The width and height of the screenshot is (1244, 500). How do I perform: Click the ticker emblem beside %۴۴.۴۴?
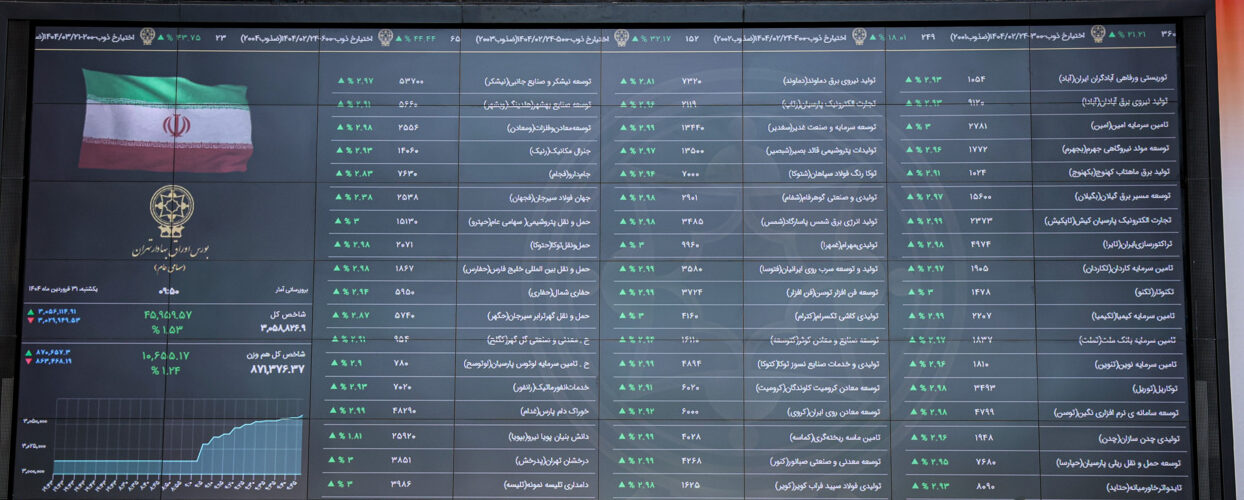(x=385, y=38)
